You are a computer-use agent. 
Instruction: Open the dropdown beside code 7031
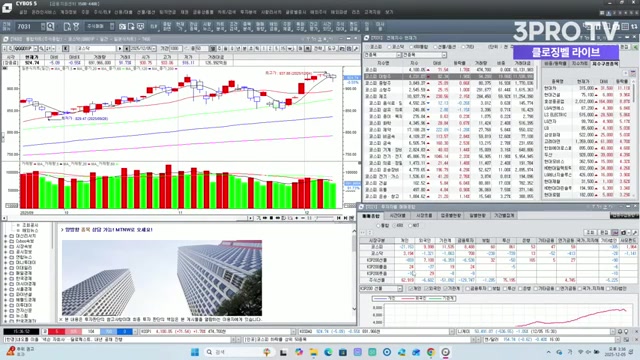pos(43,27)
